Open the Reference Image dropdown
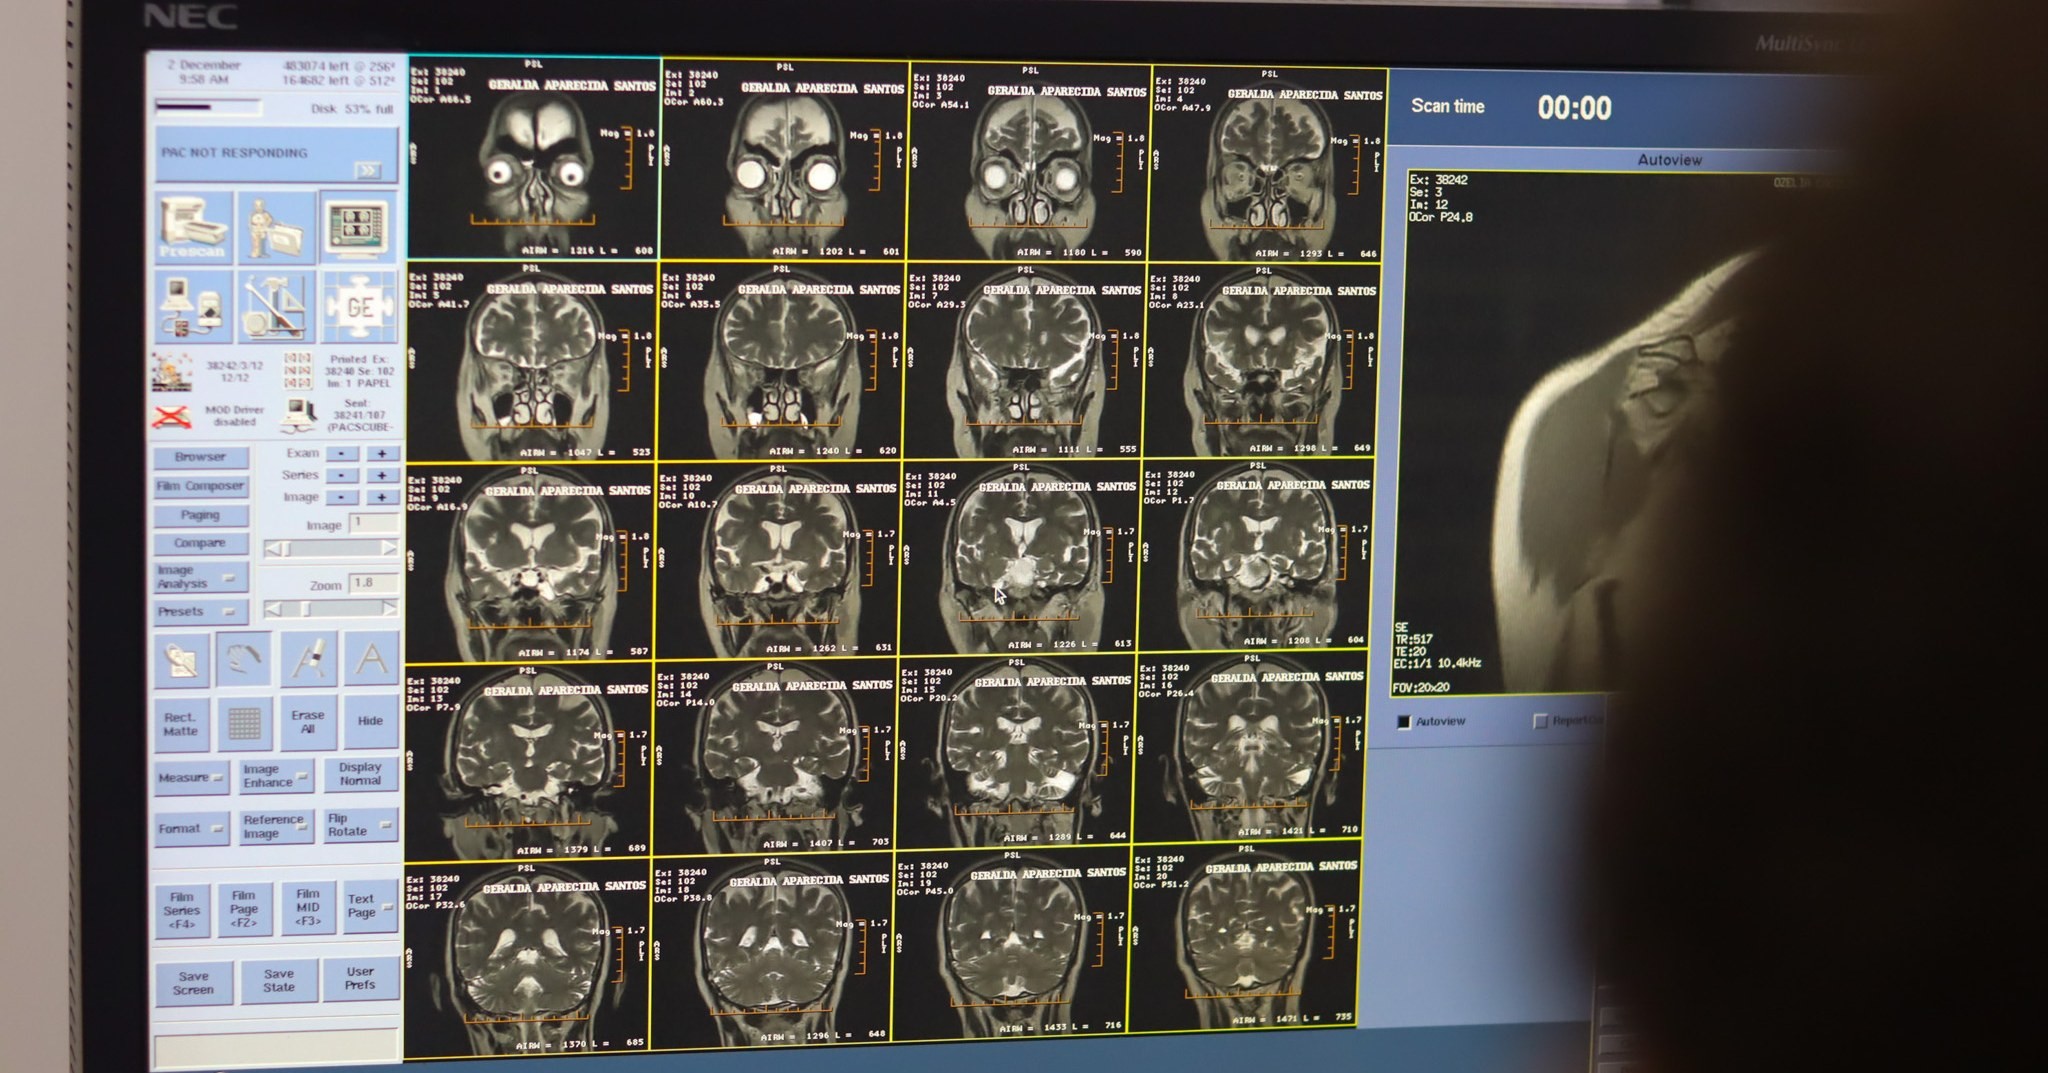The image size is (2048, 1073). click(x=276, y=826)
